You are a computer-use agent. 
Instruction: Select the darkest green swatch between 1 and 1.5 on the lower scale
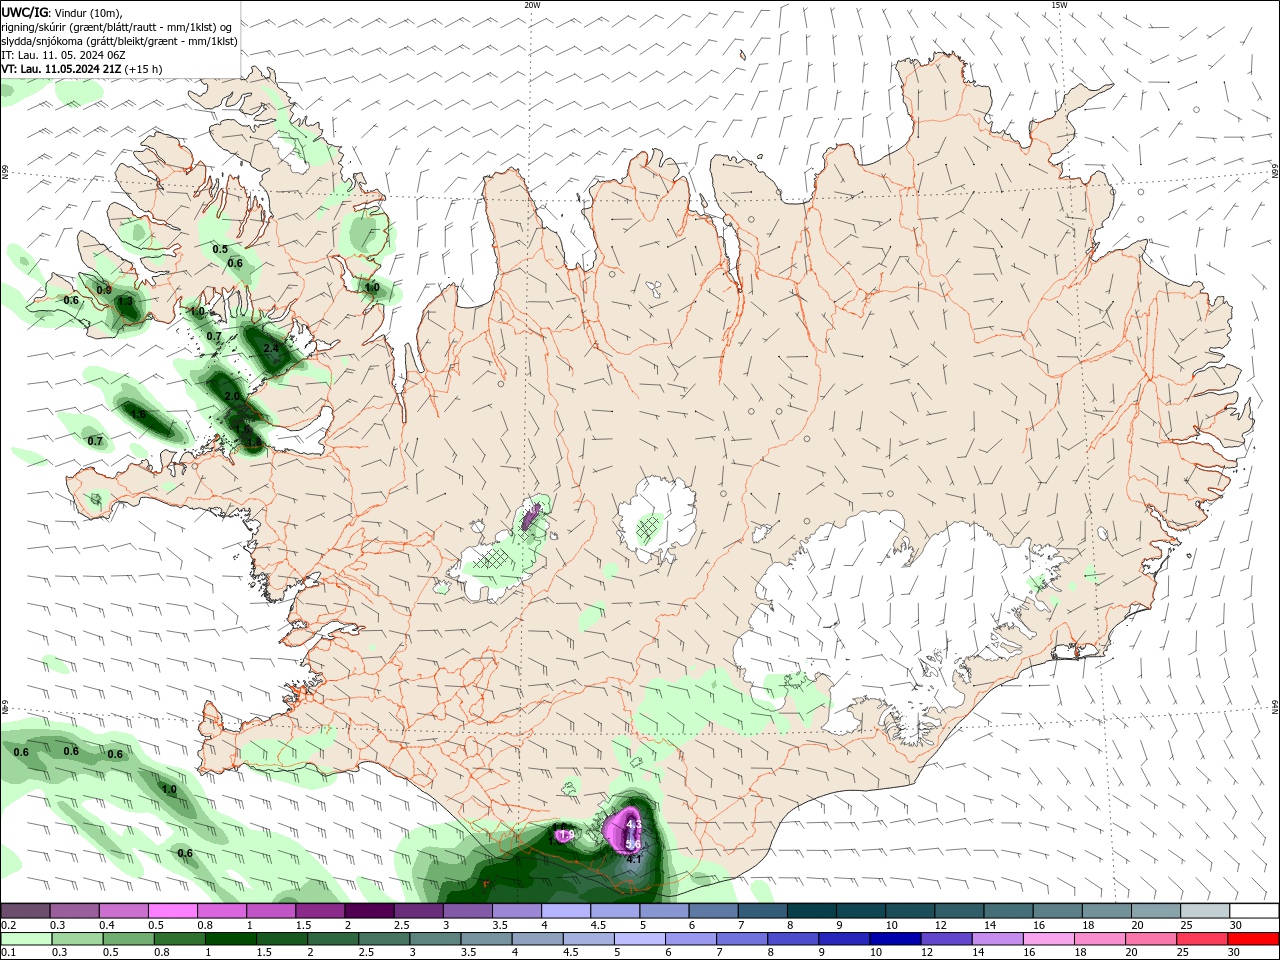tap(231, 939)
